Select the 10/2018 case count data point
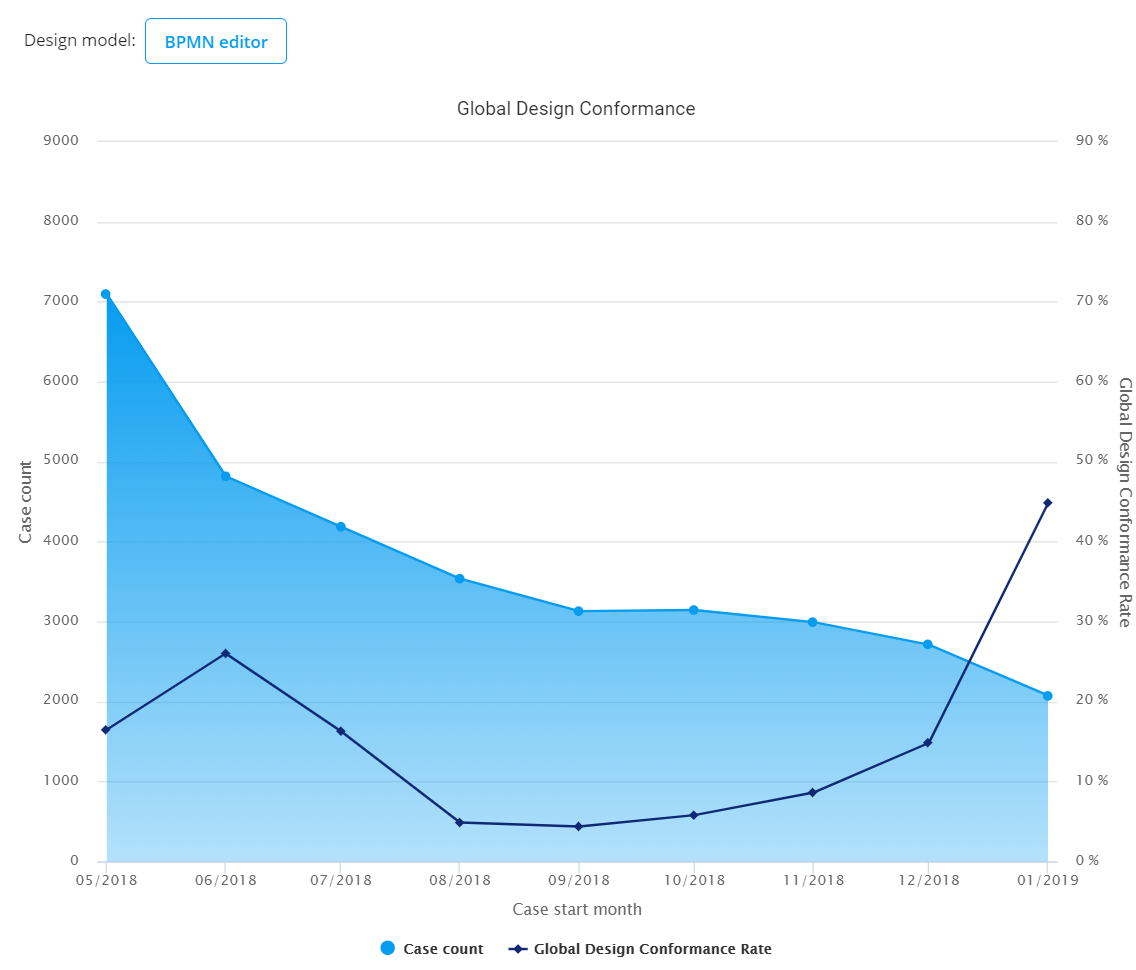The image size is (1136, 970). [693, 610]
